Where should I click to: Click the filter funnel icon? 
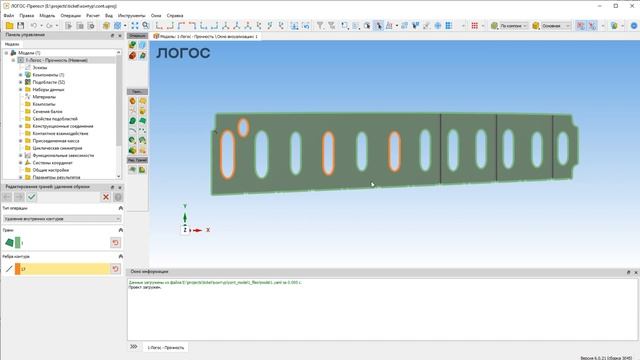320,26
